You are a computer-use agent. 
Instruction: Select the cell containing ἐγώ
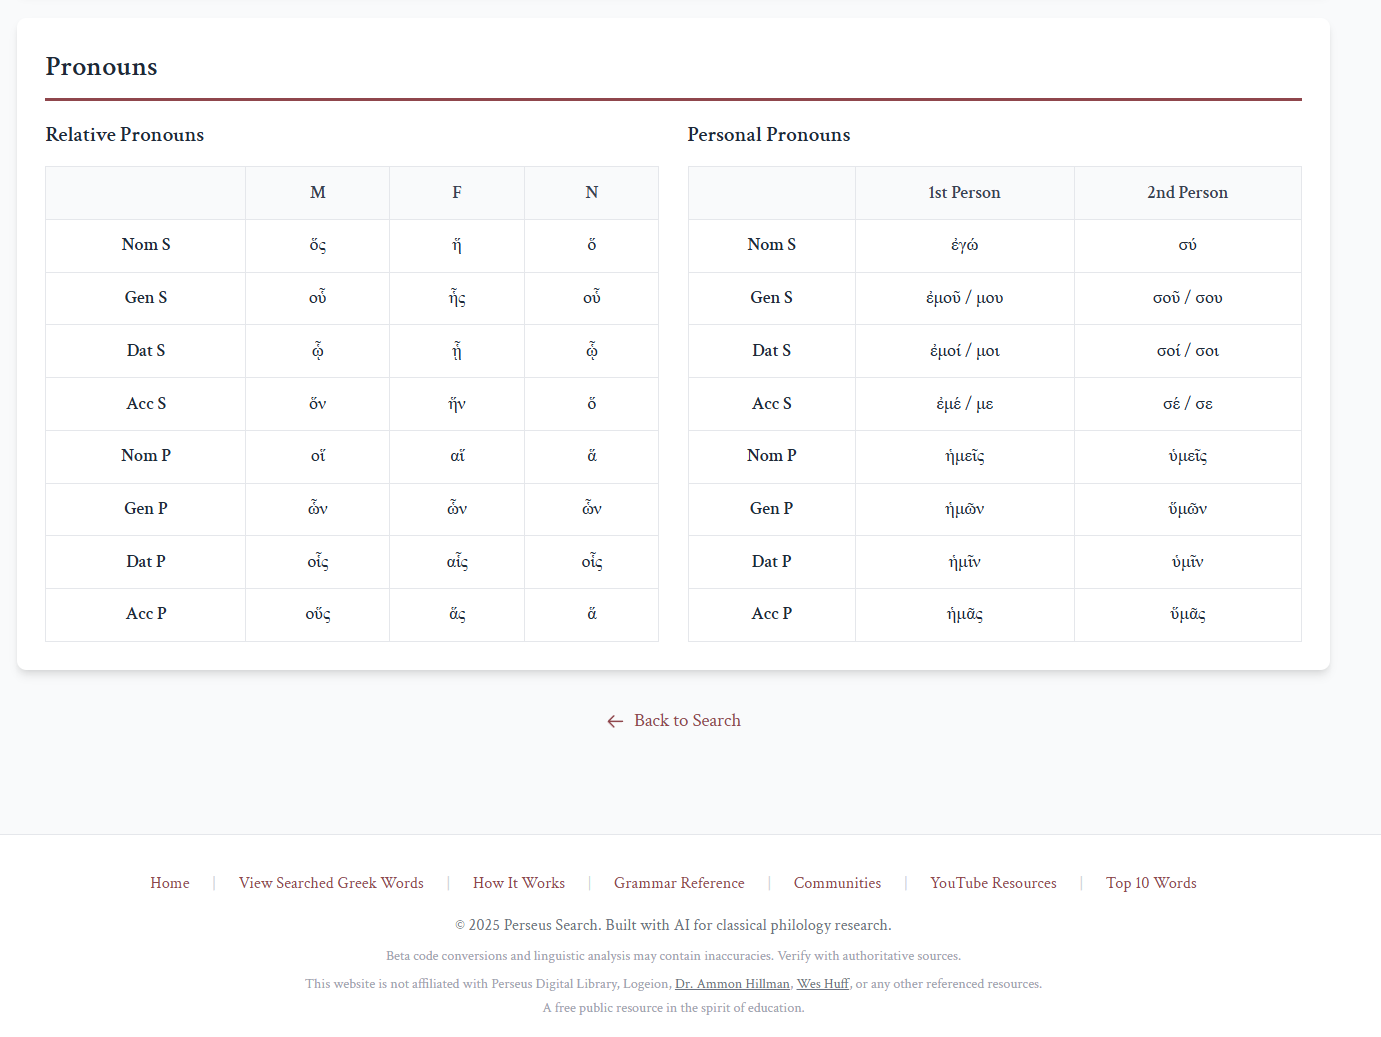click(x=964, y=244)
